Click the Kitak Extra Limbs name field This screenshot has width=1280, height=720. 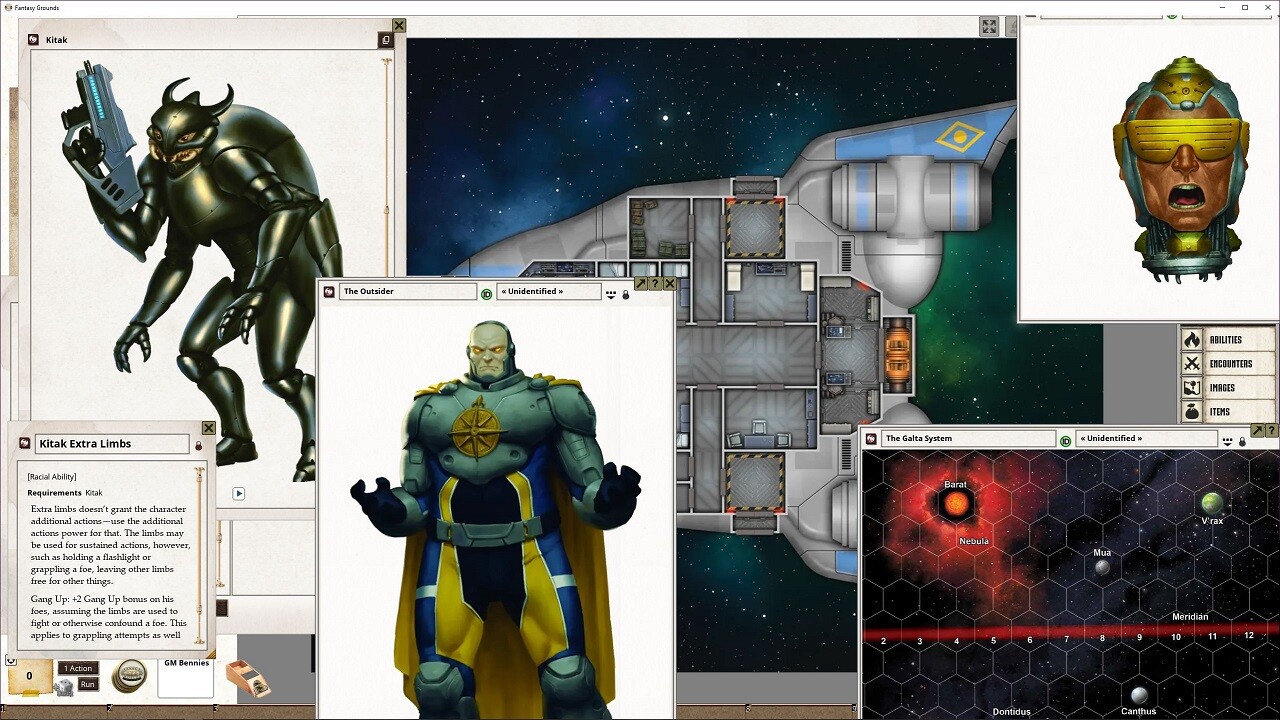point(111,444)
